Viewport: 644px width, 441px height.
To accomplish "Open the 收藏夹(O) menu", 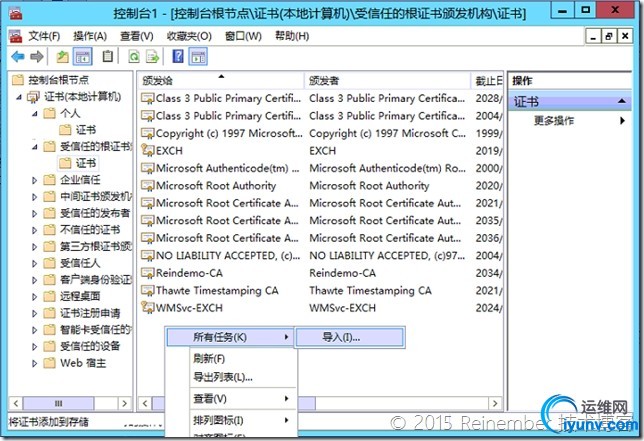I will pos(189,36).
